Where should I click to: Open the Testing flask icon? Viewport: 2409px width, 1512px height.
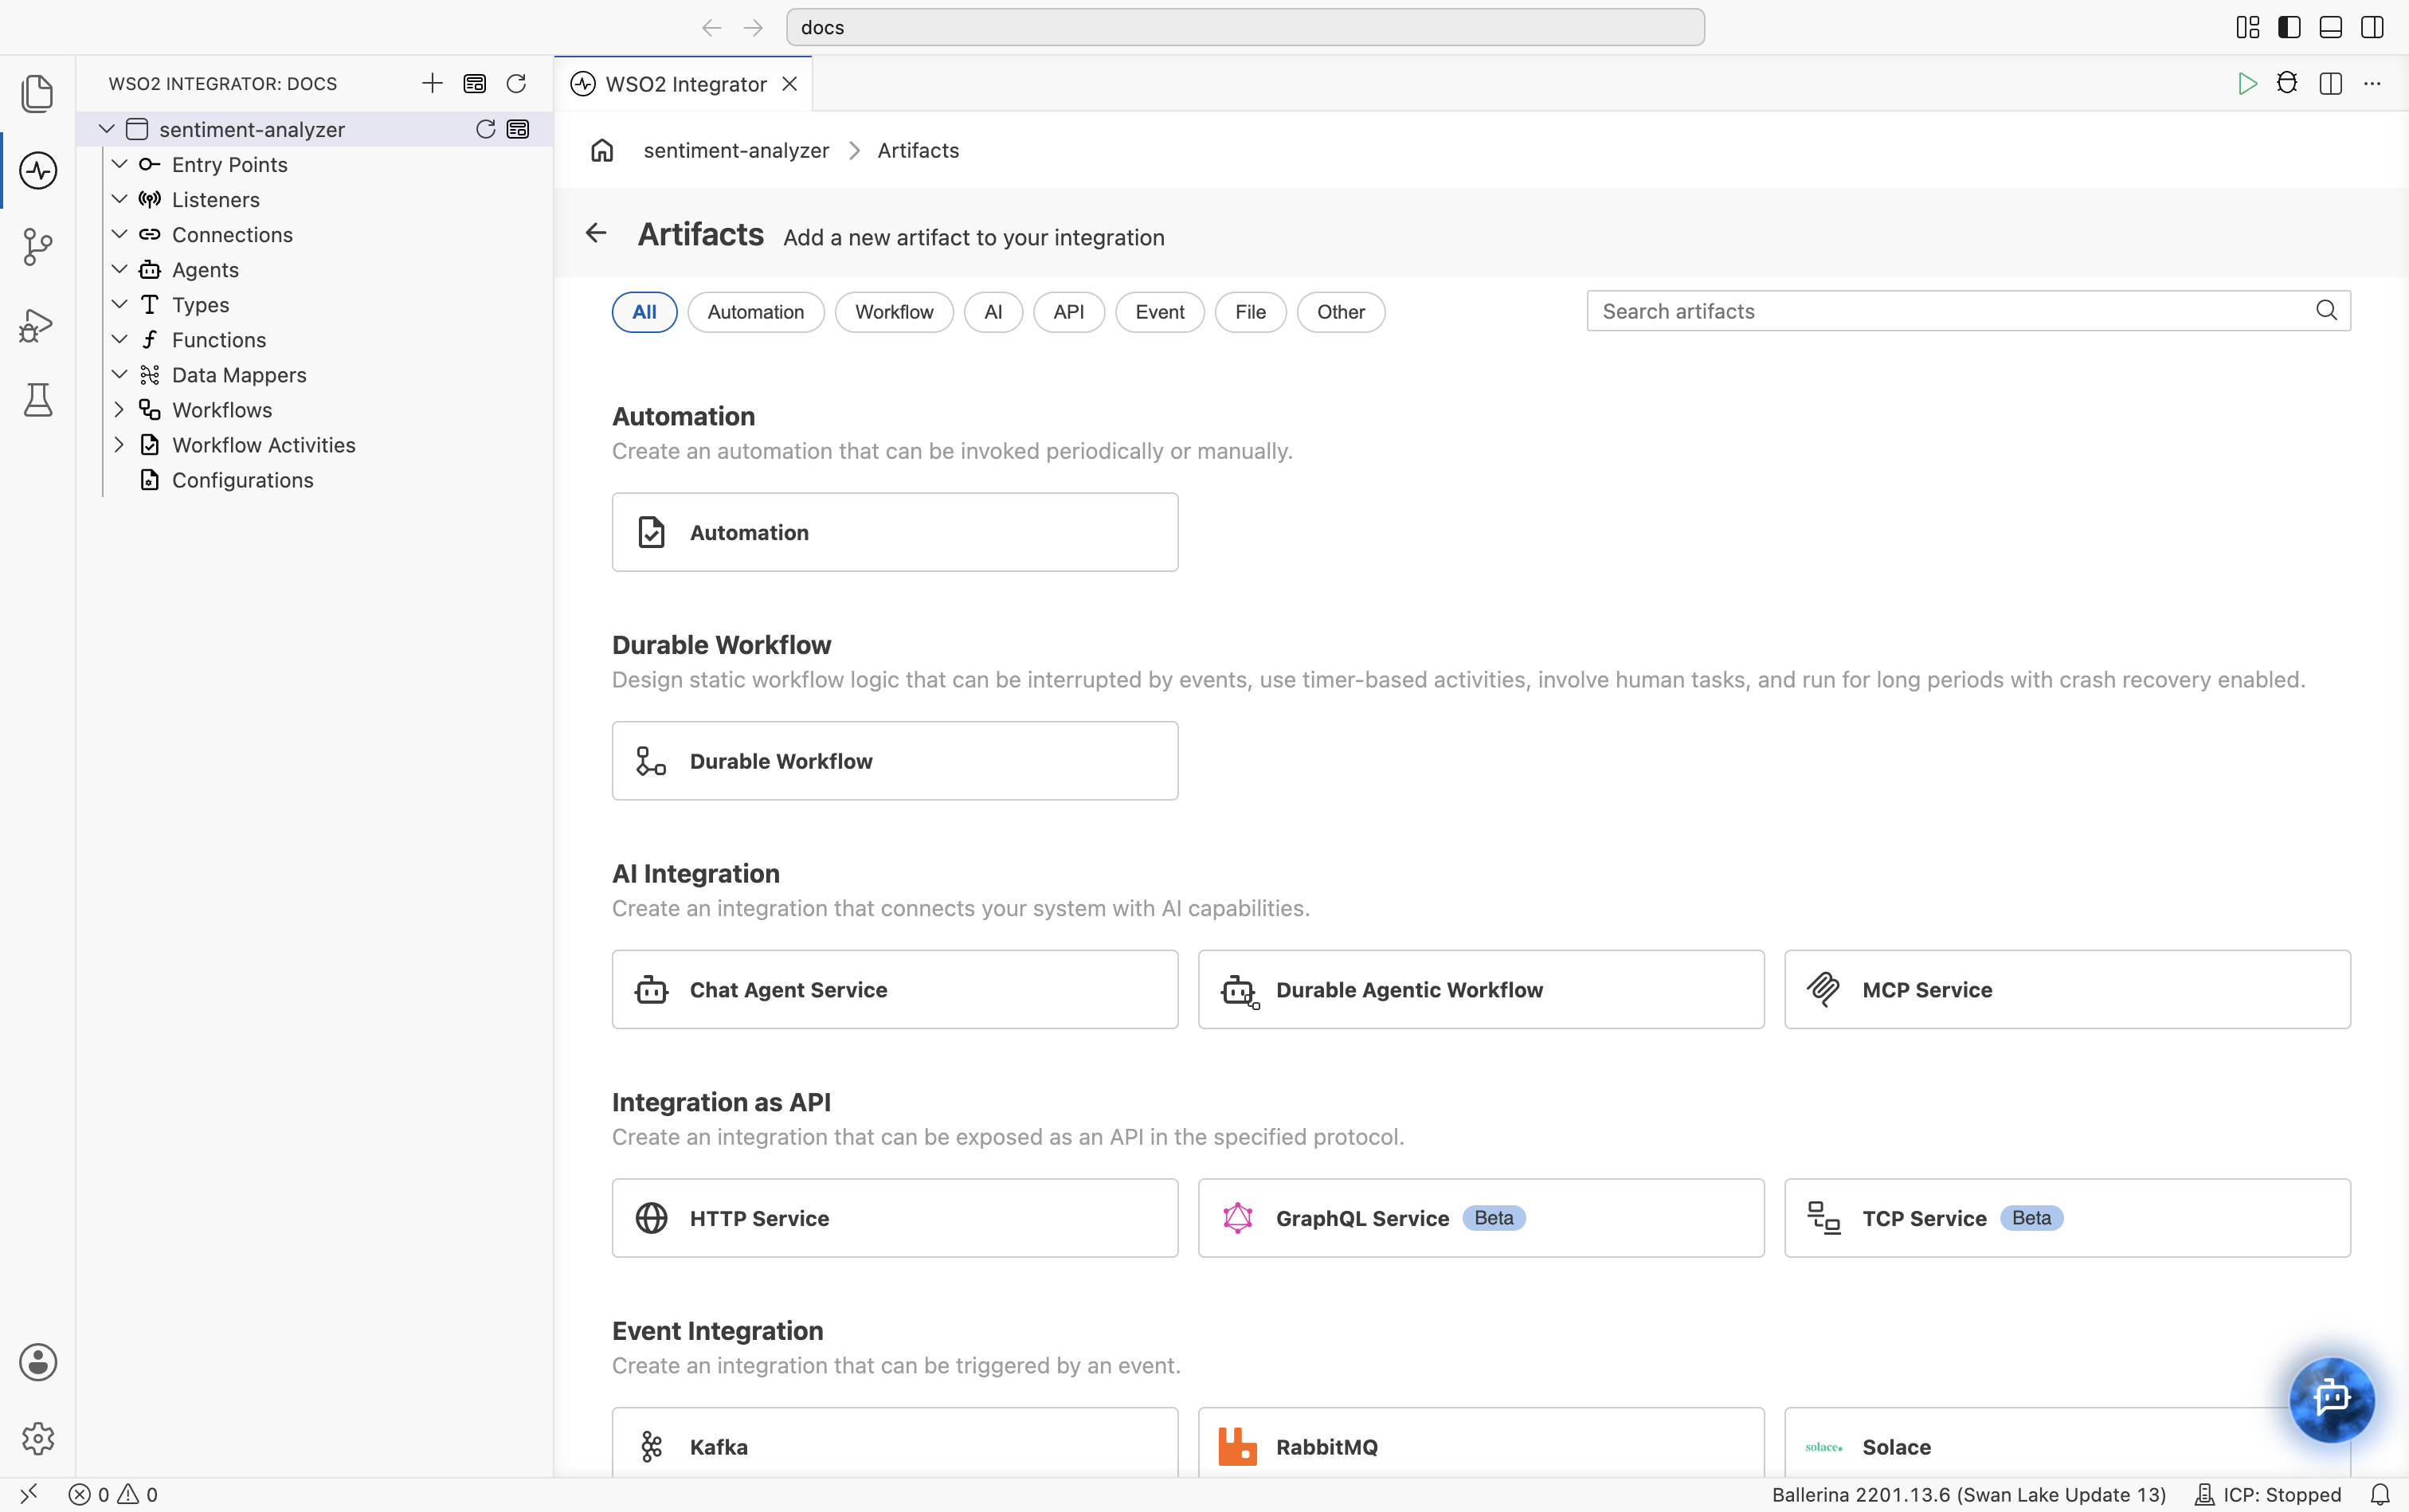tap(38, 400)
